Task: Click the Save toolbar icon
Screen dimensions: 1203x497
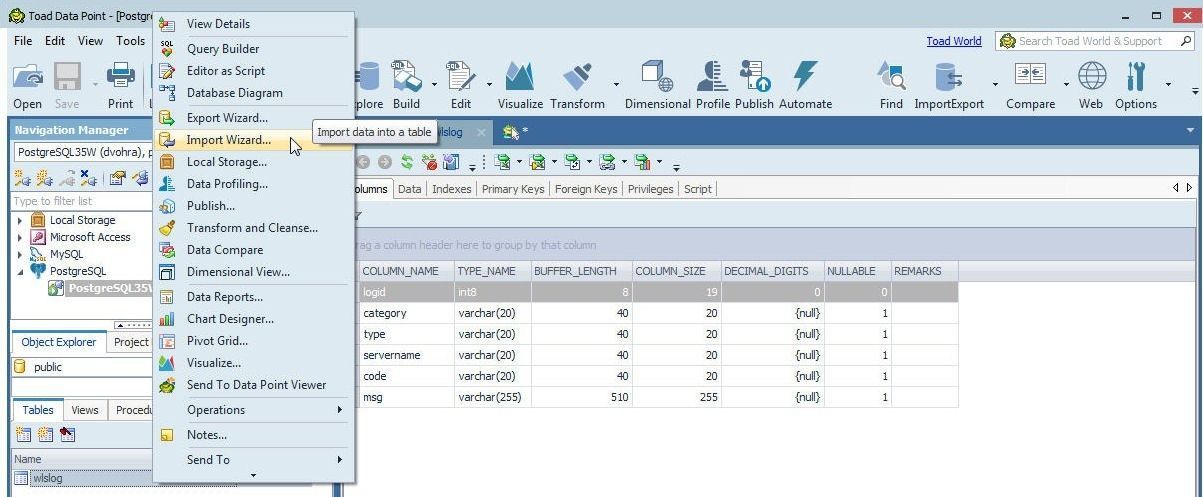Action: (67, 85)
